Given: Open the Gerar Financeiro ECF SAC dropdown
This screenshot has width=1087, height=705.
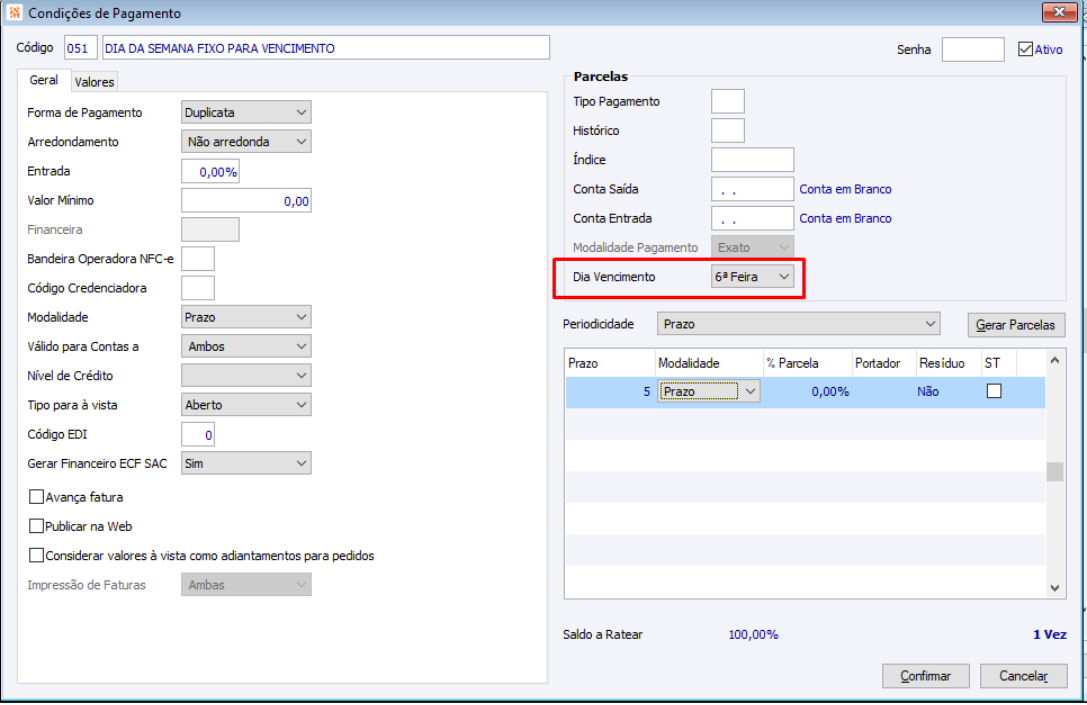Looking at the screenshot, I should 246,463.
